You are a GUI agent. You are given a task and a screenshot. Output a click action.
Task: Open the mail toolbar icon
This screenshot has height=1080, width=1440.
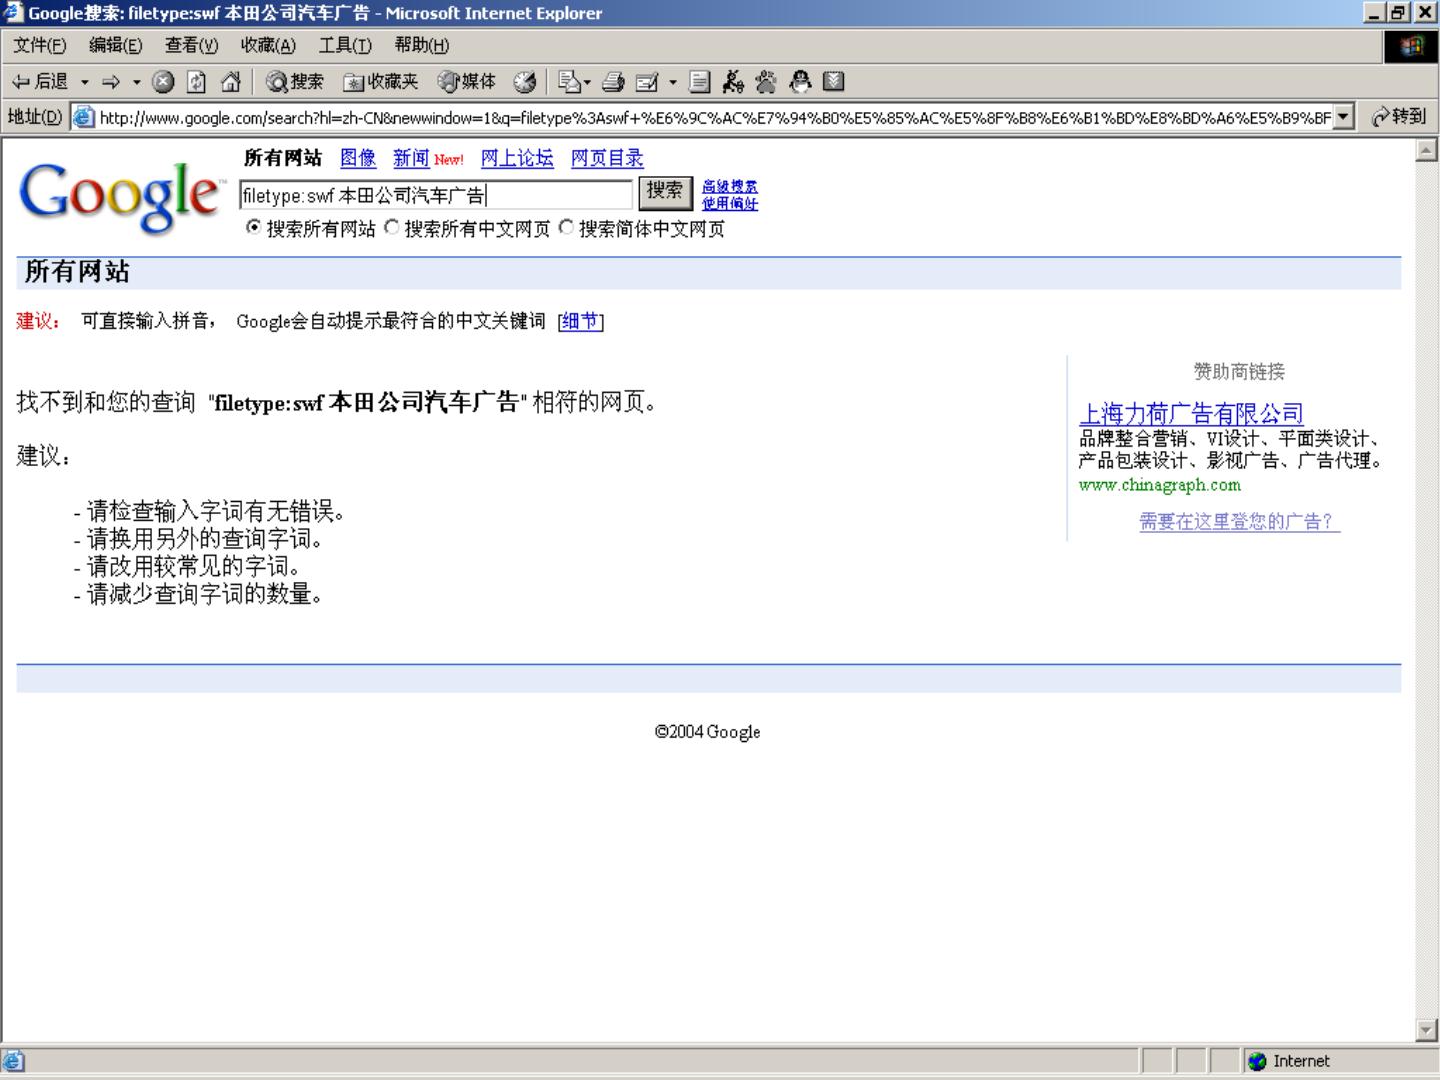click(569, 82)
